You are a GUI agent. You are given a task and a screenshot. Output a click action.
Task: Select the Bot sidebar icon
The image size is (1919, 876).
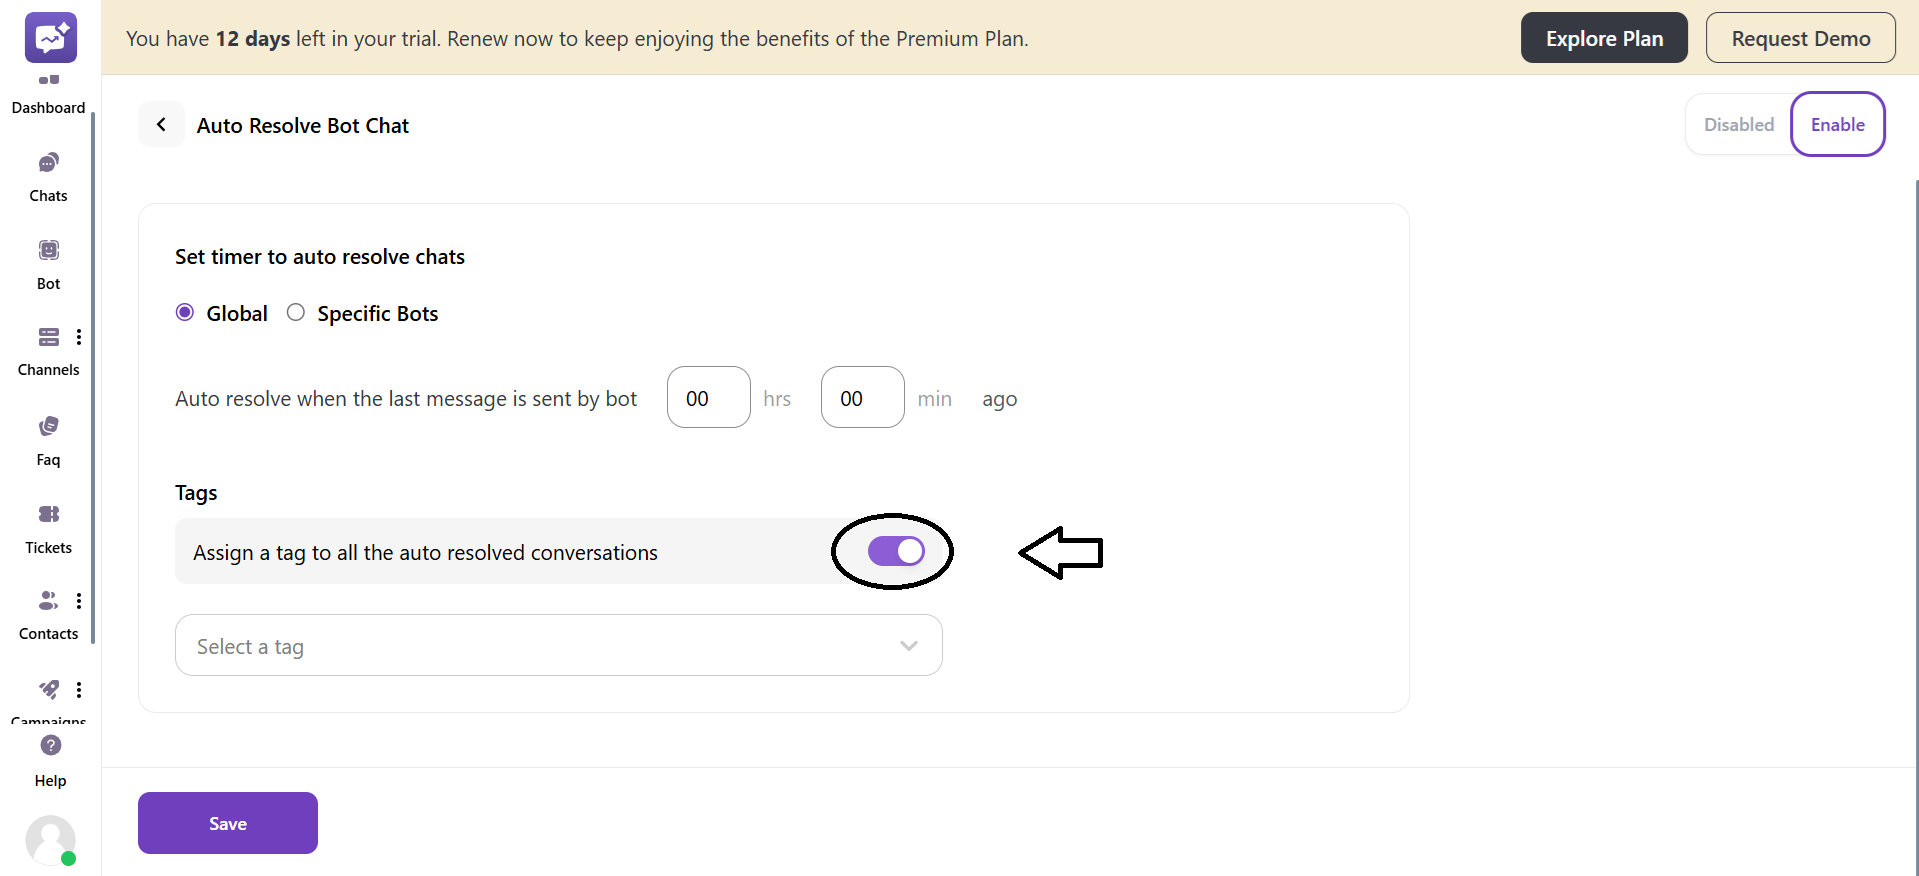click(x=47, y=250)
